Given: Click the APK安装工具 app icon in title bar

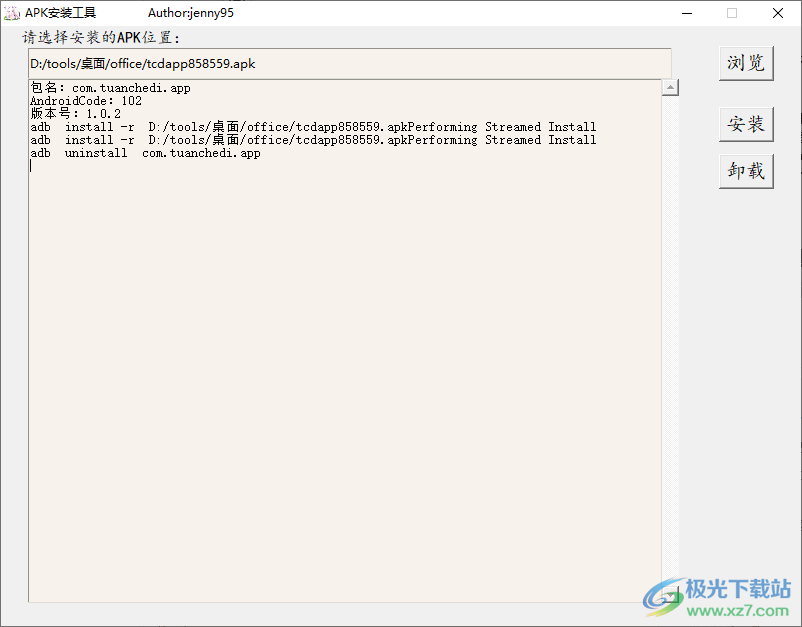Looking at the screenshot, I should [13, 13].
